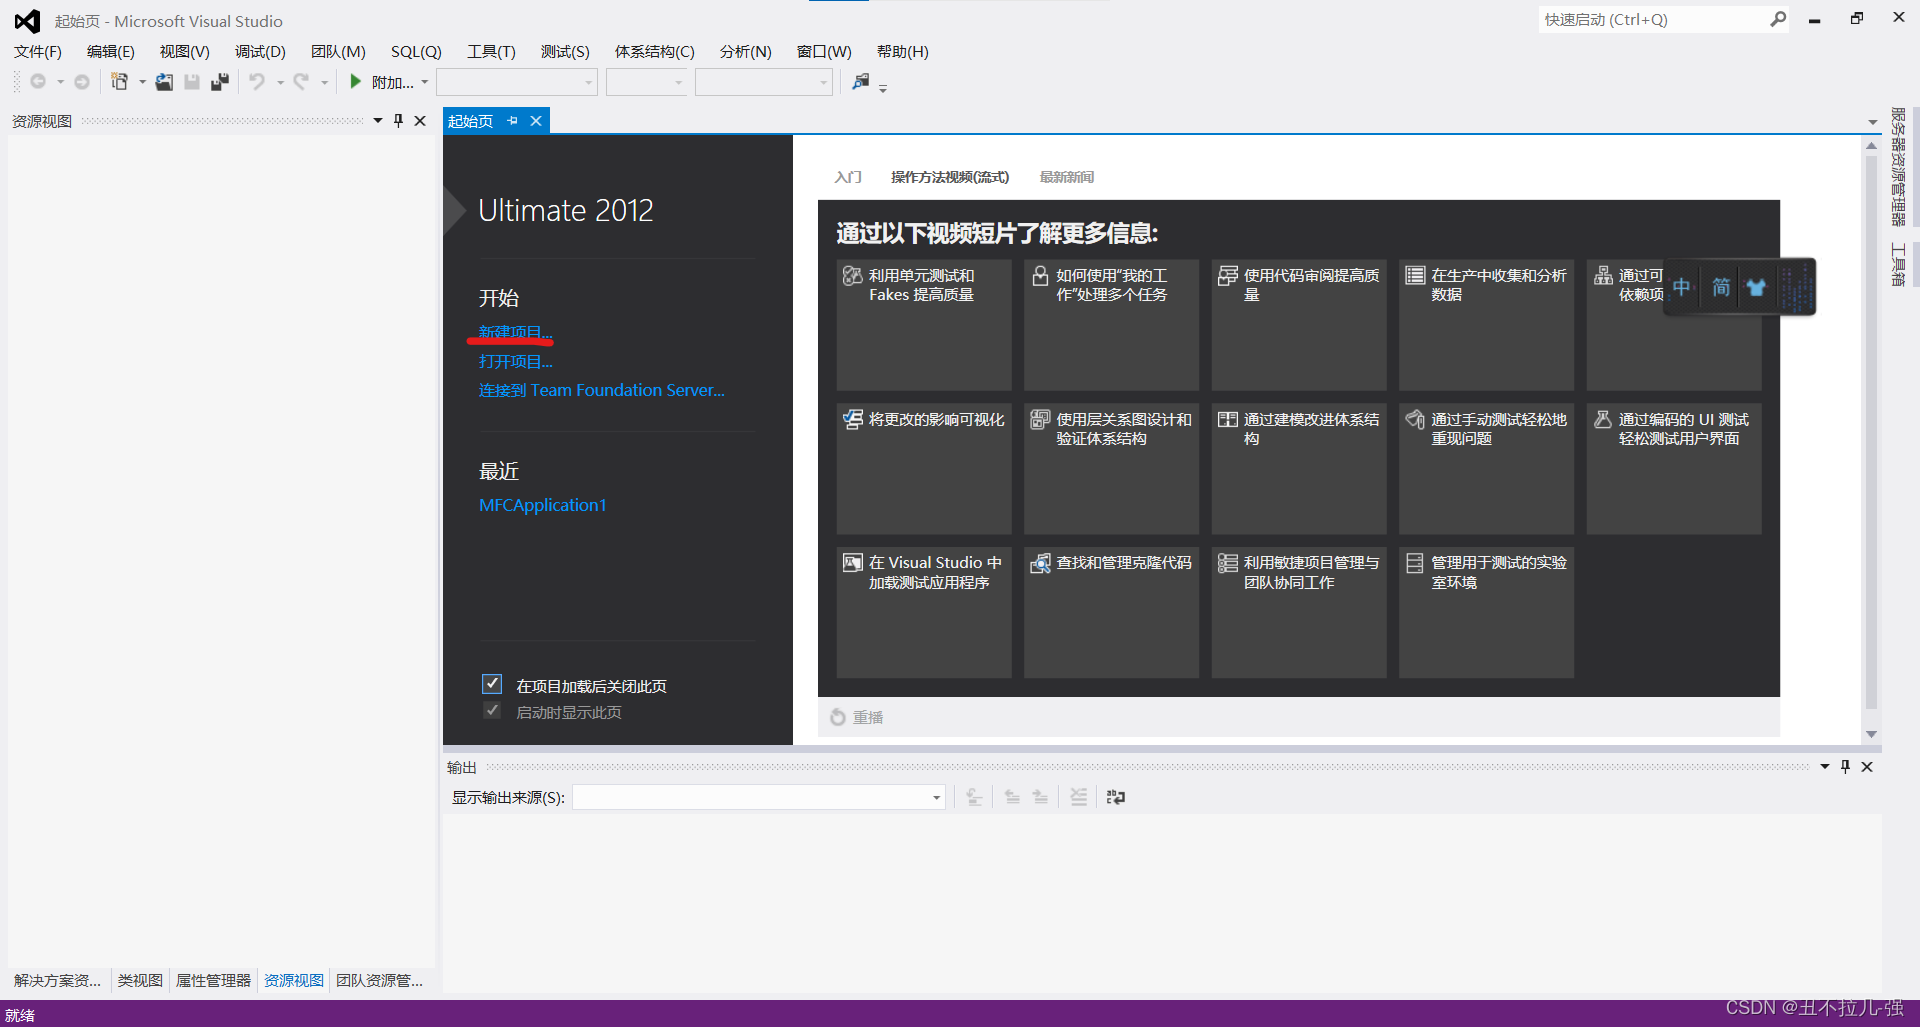Switch to the 入门 start page tab
The image size is (1920, 1027).
coord(847,177)
